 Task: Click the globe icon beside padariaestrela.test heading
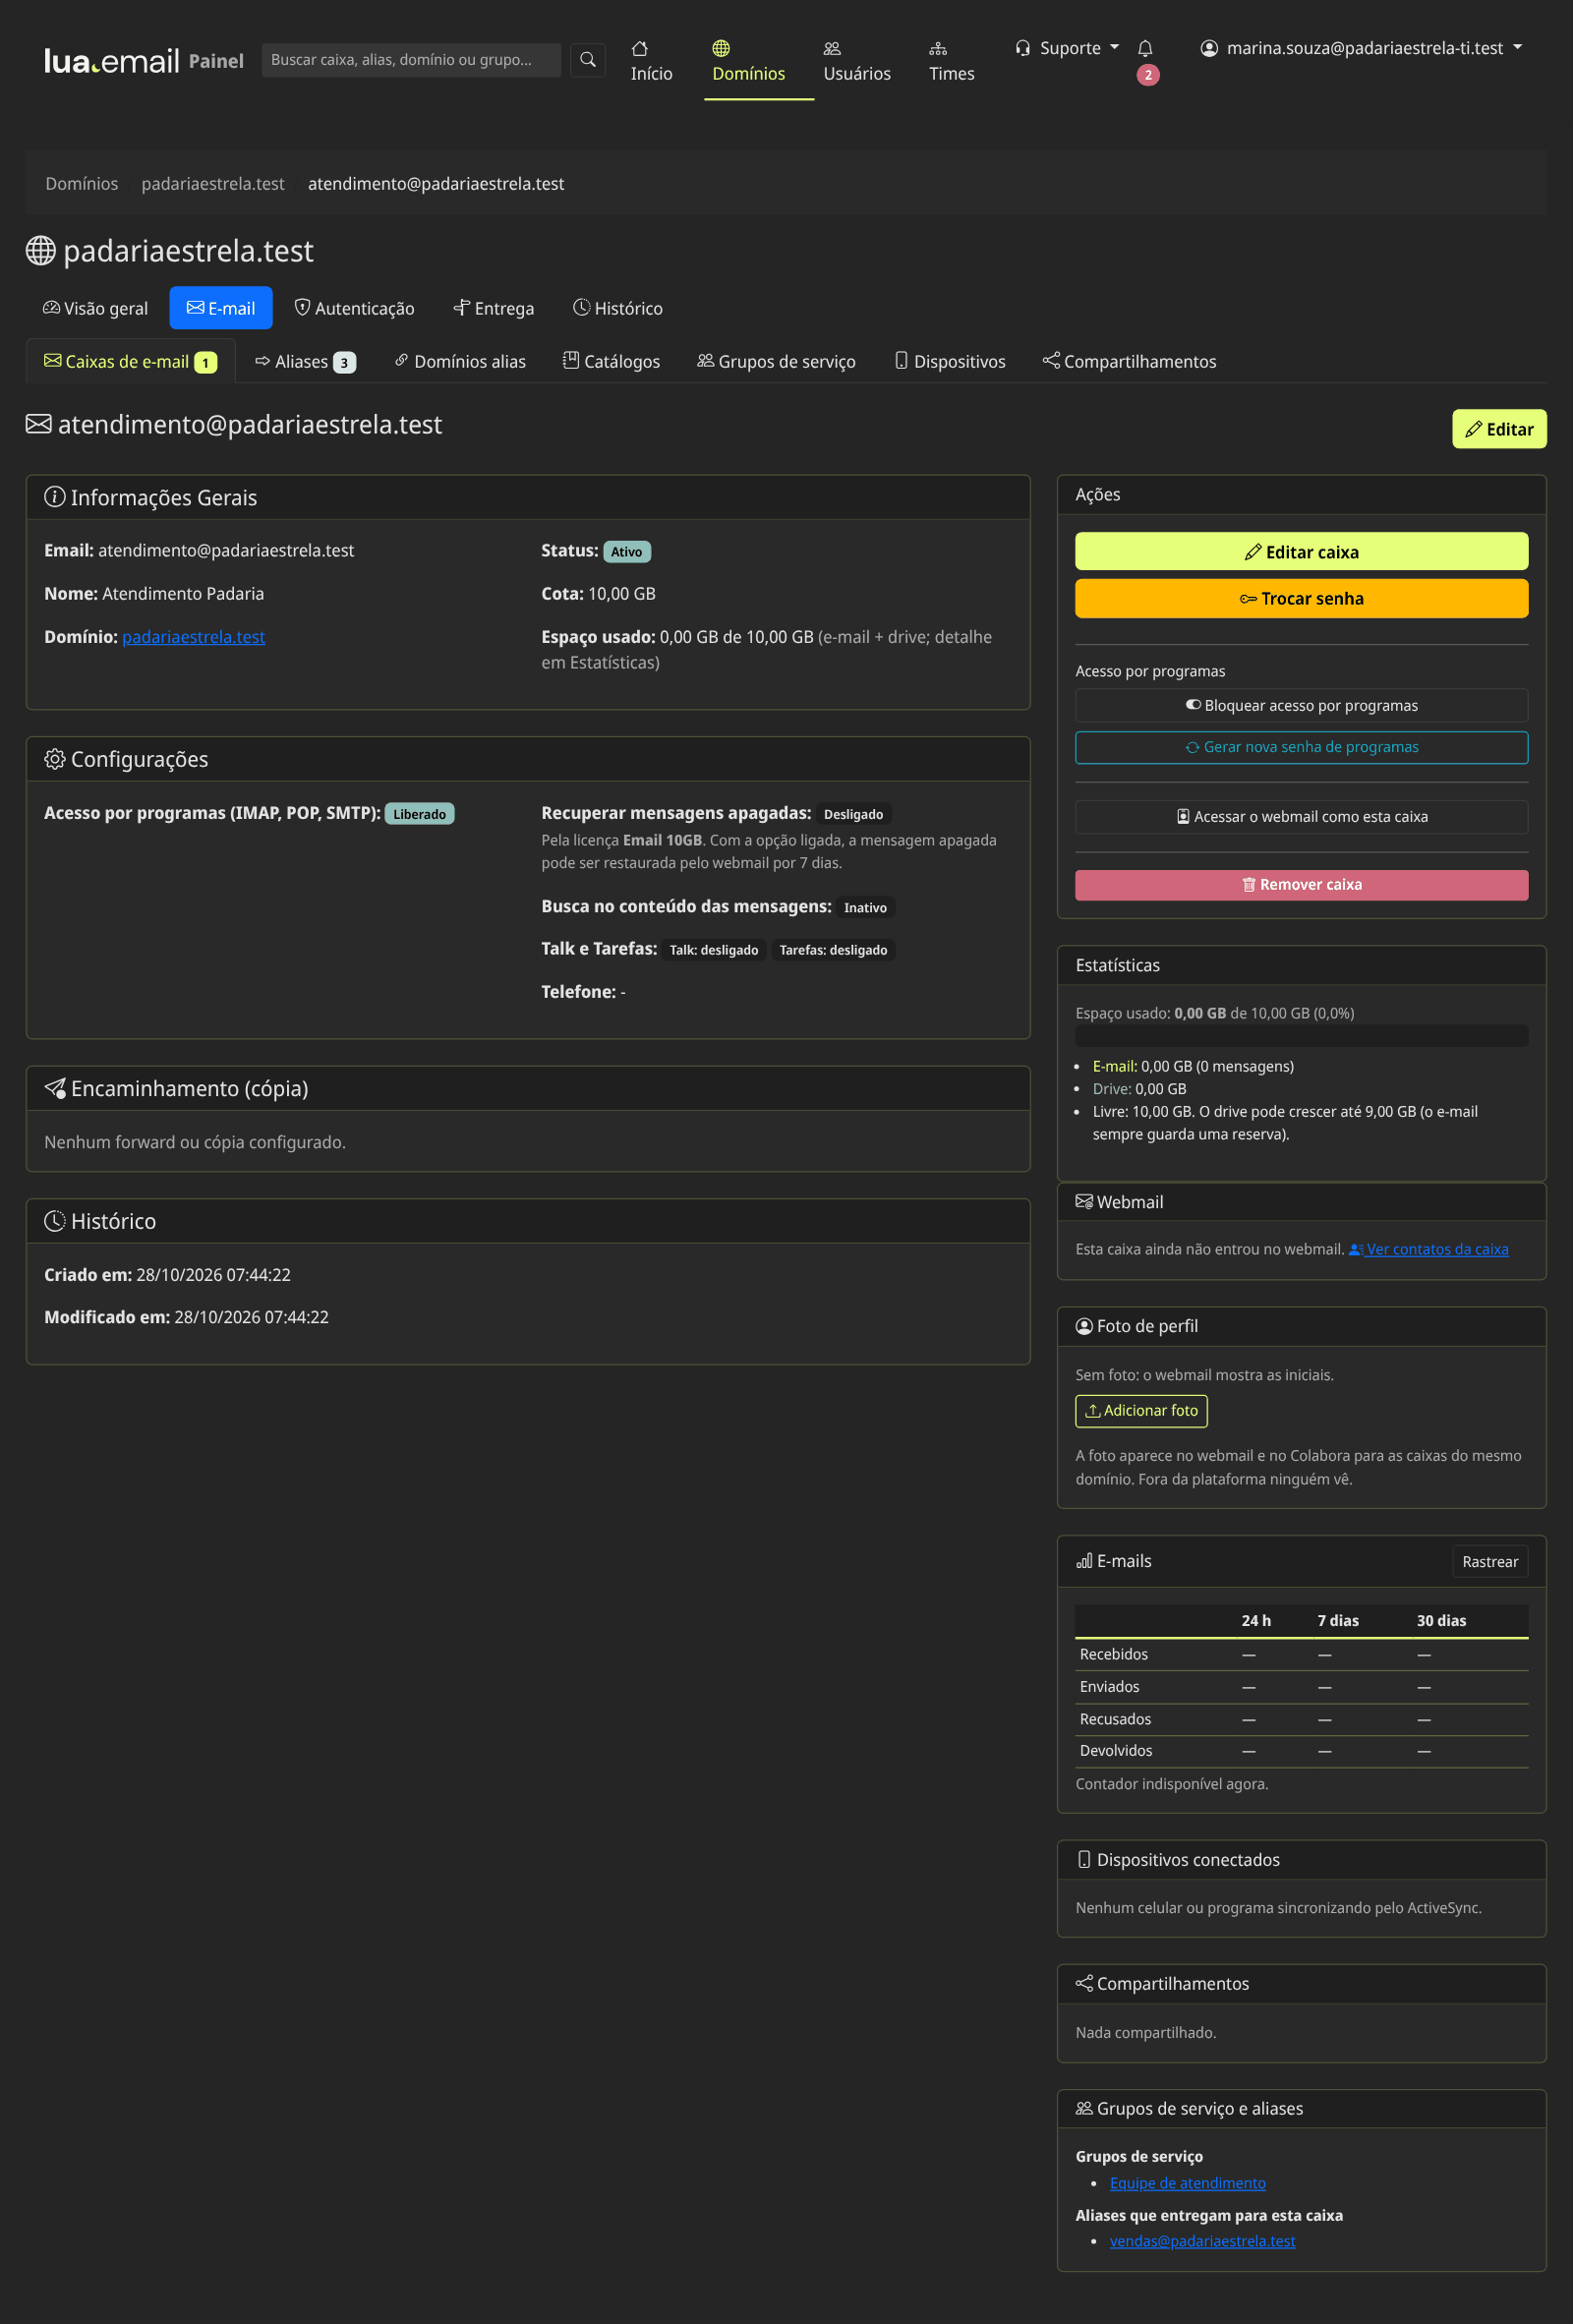[x=40, y=251]
